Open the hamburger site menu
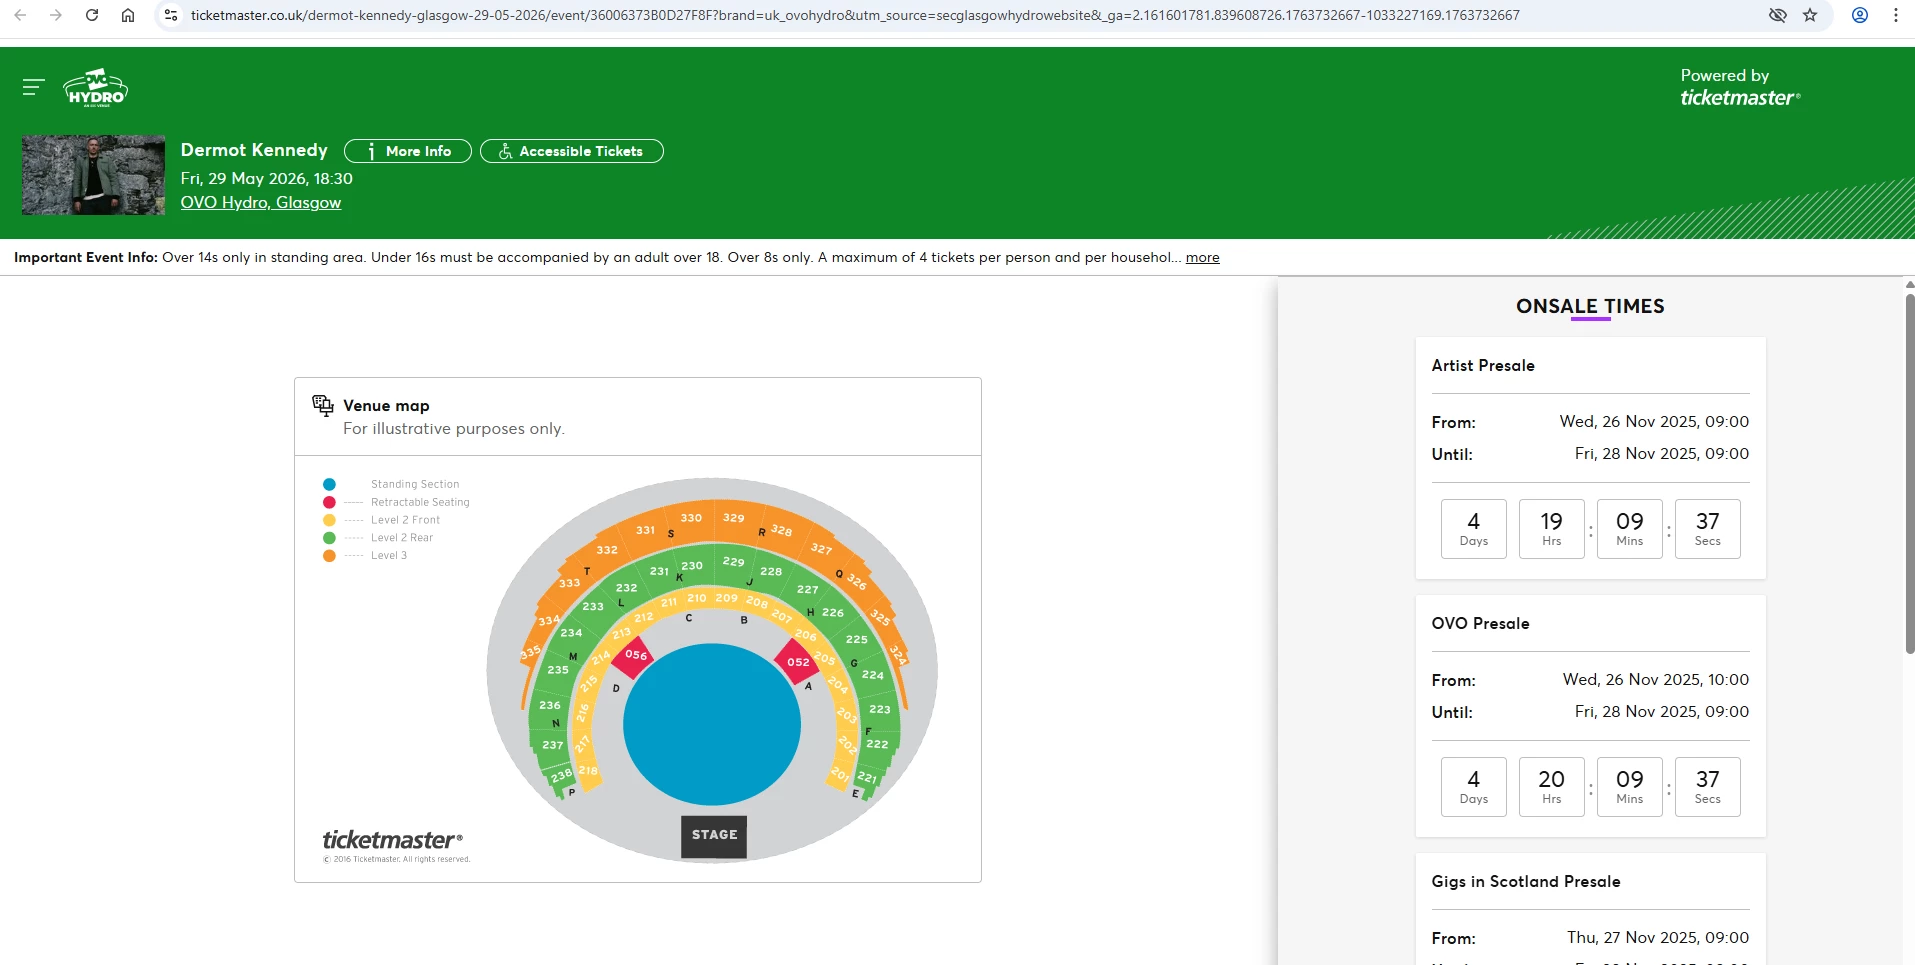The height and width of the screenshot is (965, 1915). coord(33,87)
